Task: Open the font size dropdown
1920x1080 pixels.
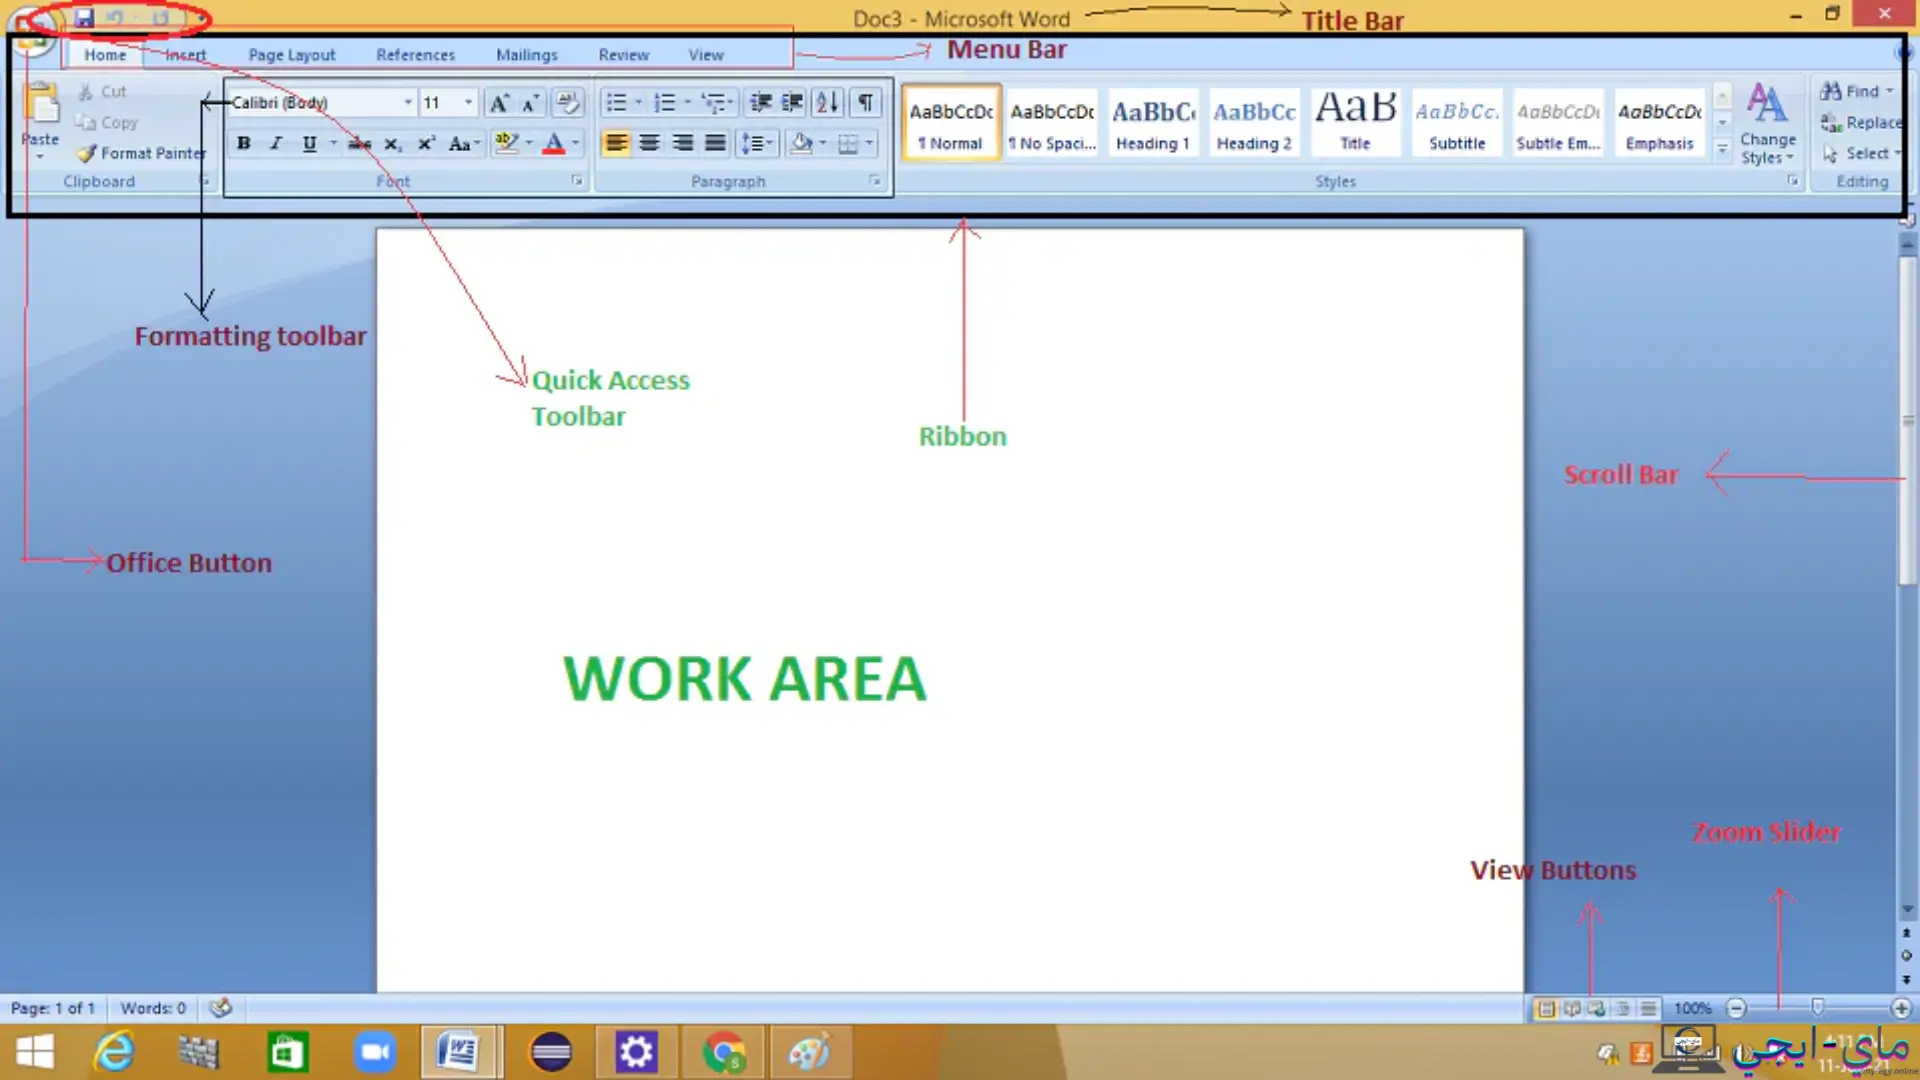Action: pos(468,102)
